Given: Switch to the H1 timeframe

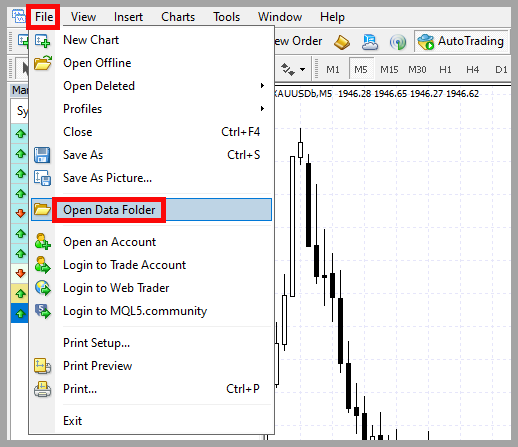Looking at the screenshot, I should (x=445, y=69).
